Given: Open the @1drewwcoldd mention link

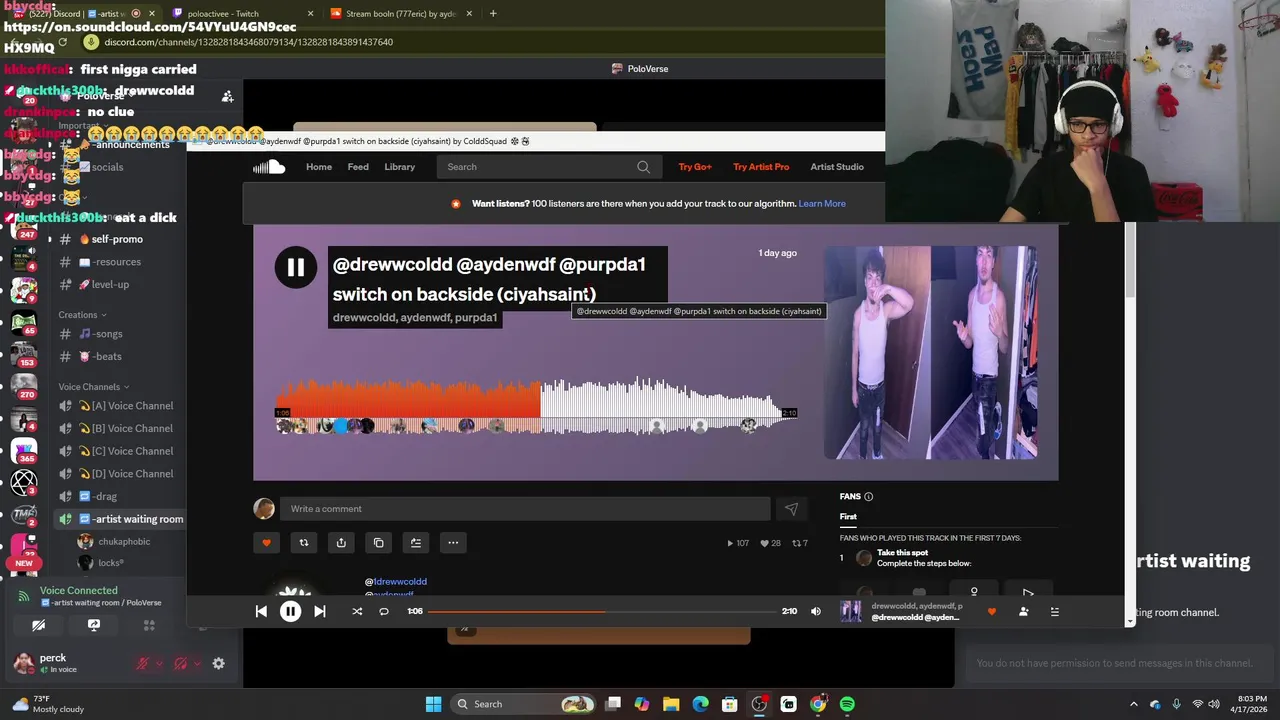Looking at the screenshot, I should tap(396, 582).
